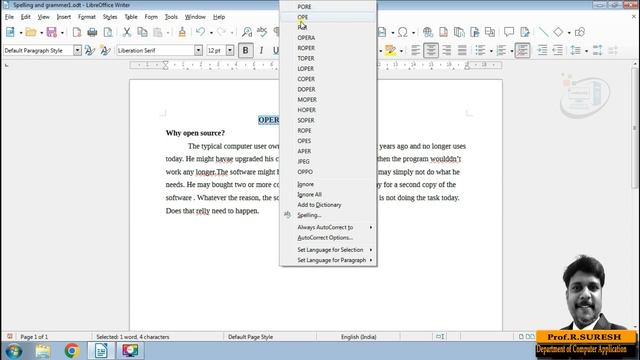Align text left

point(416,50)
